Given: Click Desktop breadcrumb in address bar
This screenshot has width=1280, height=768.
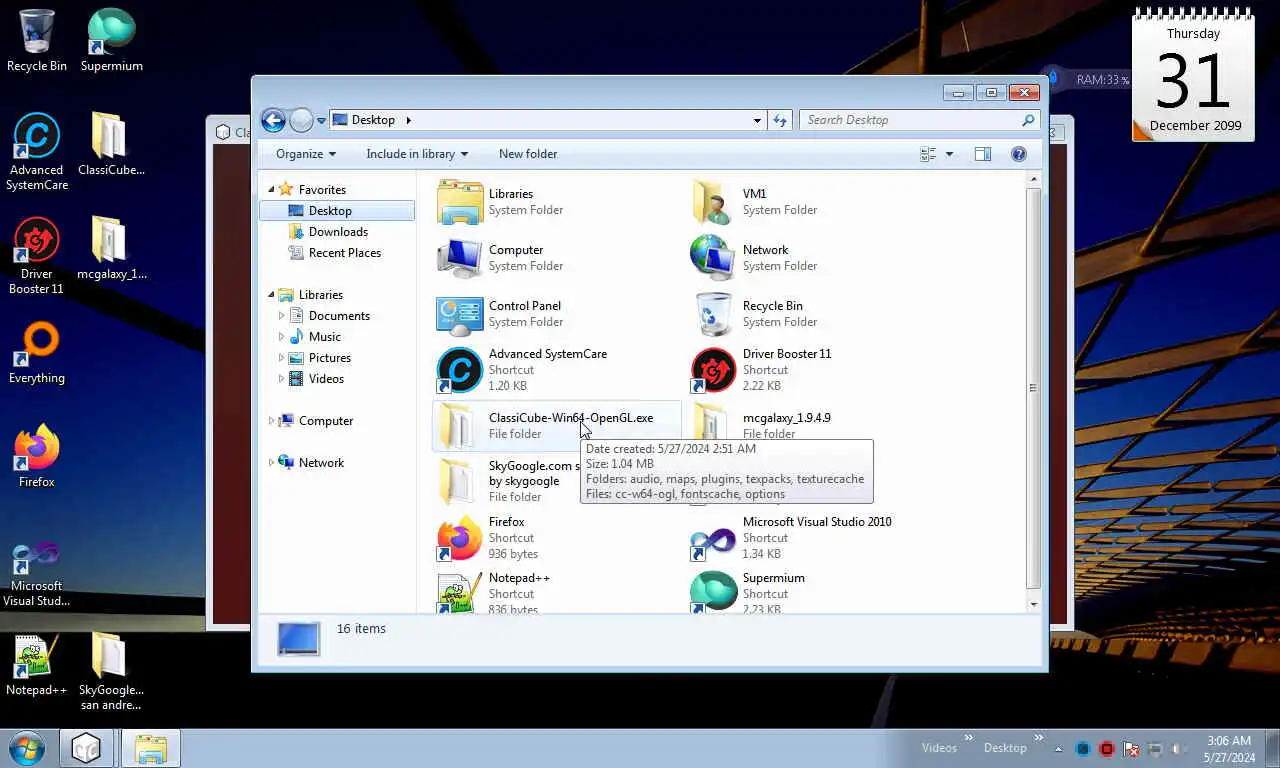Looking at the screenshot, I should 373,120.
